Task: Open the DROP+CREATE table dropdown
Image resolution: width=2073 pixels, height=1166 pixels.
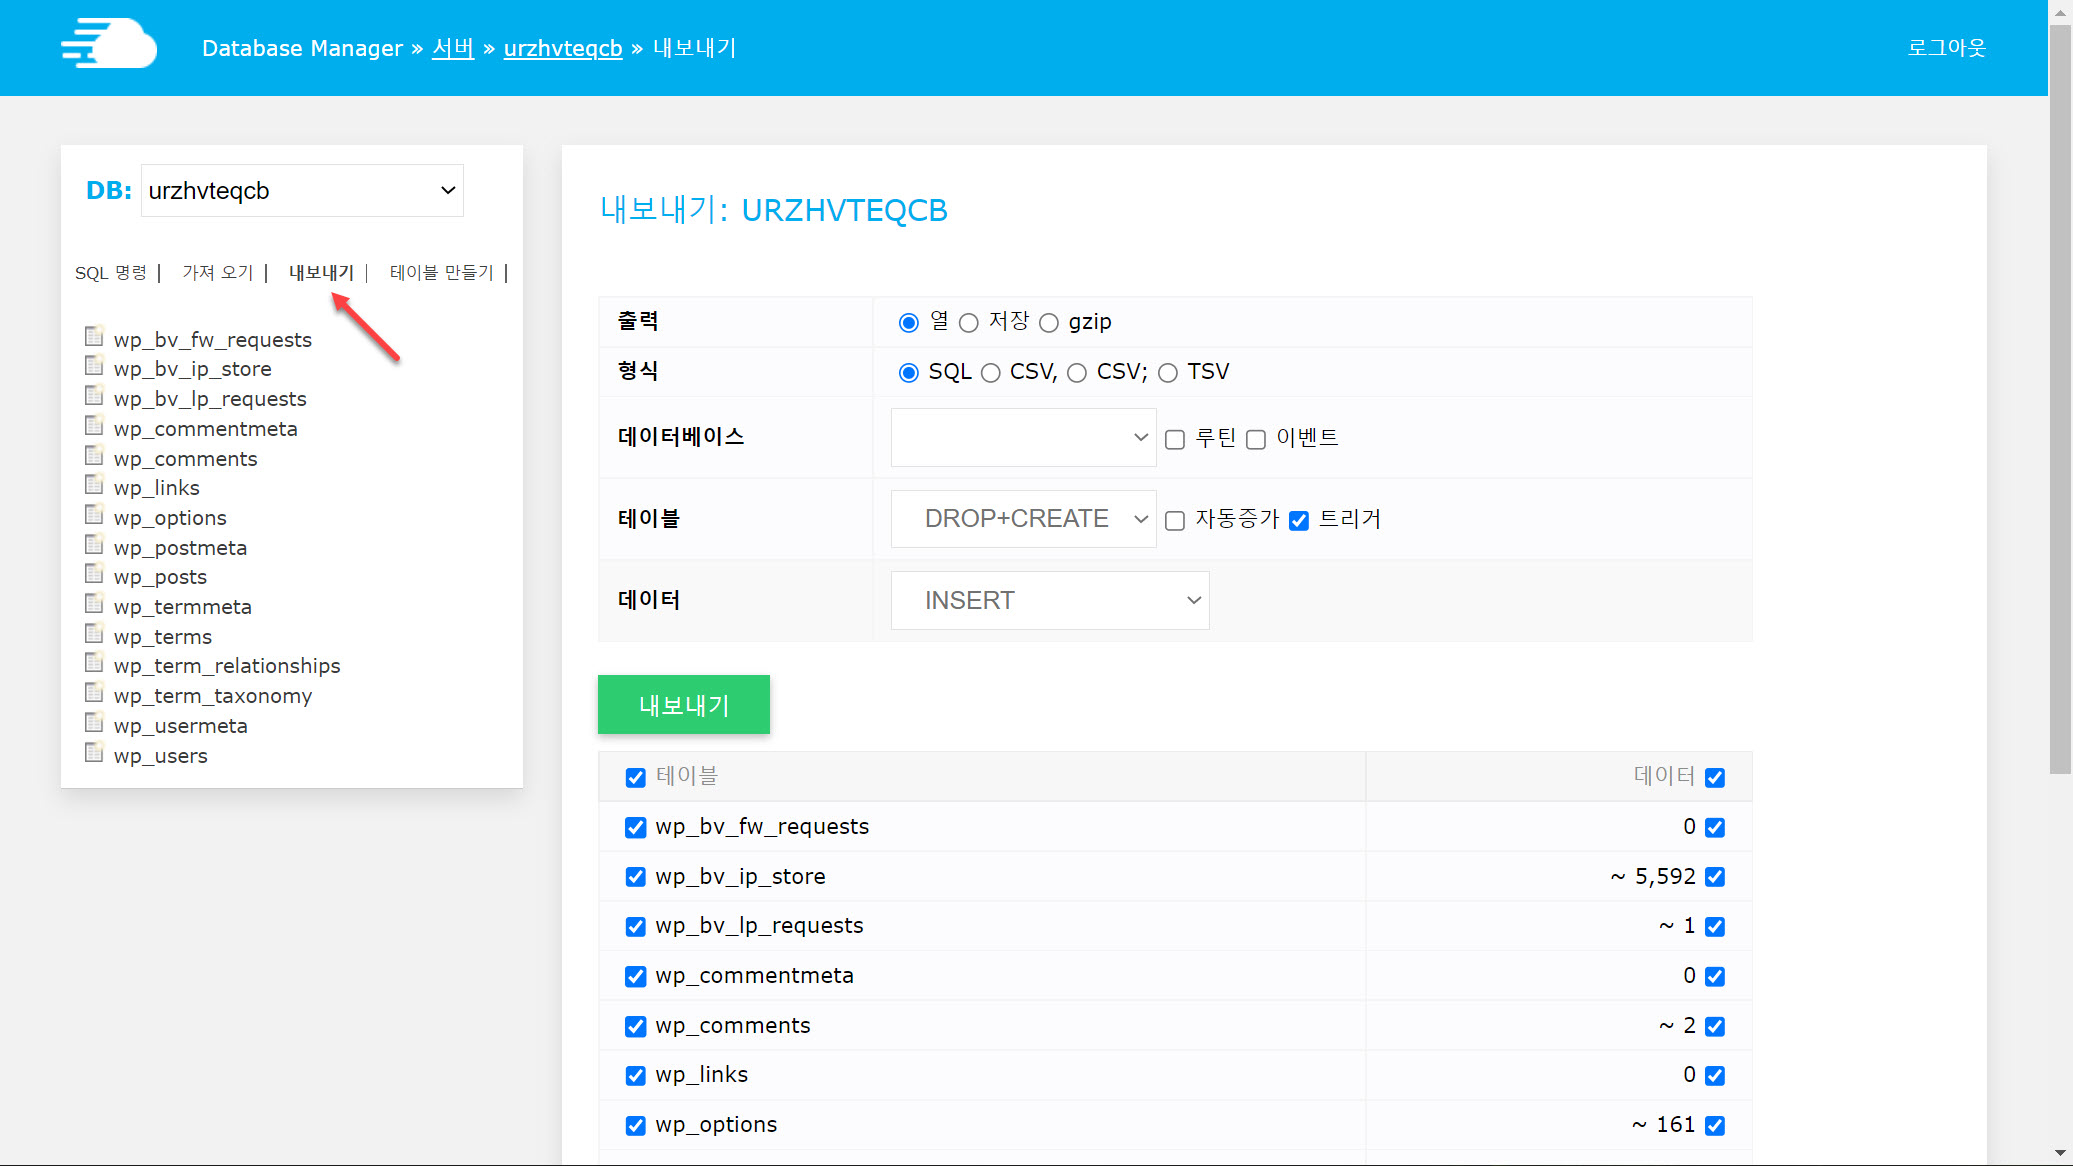Action: tap(1023, 518)
